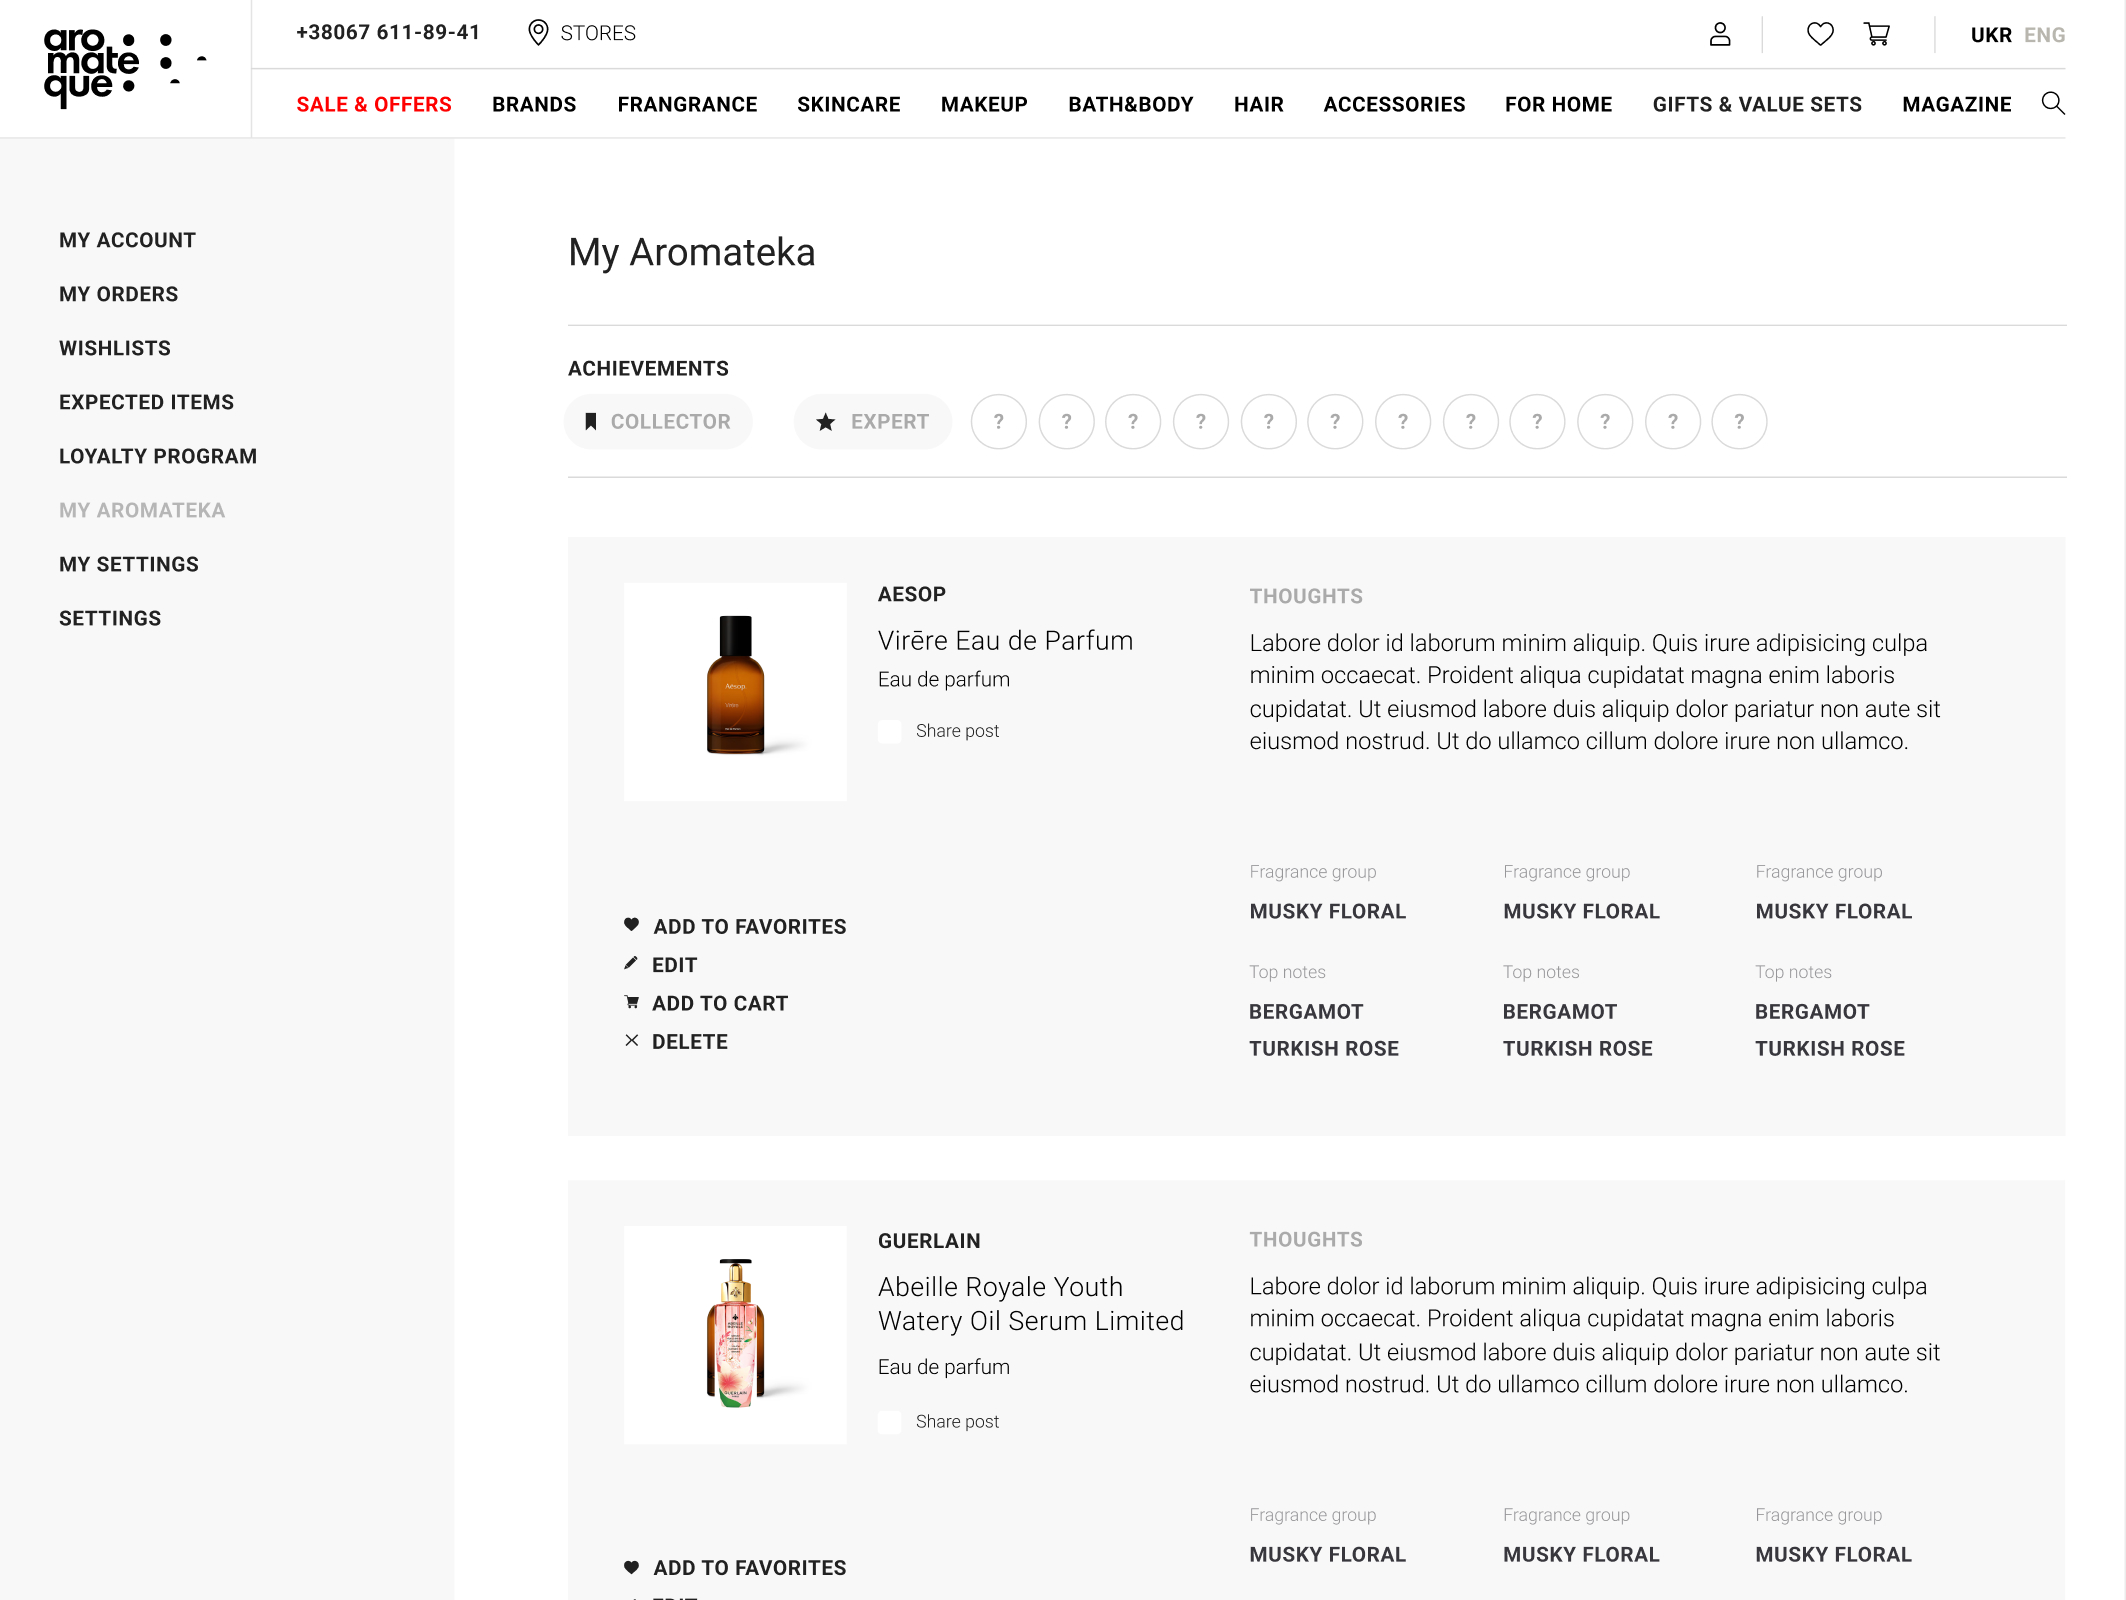Screen dimensions: 2126x1600
Task: Click the tenth locked achievement question mark
Action: tap(1605, 422)
